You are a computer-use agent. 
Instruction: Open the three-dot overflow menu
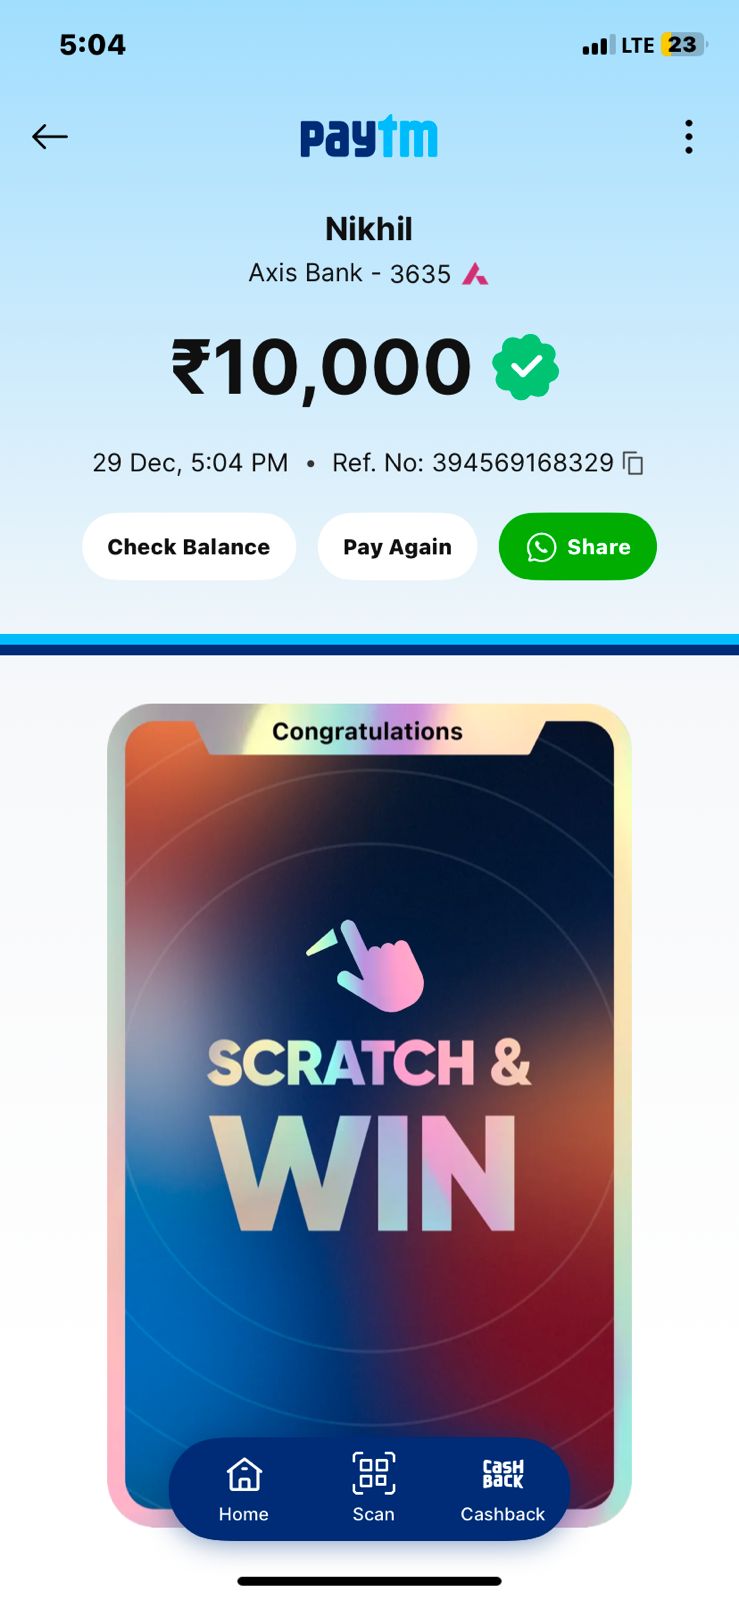click(688, 137)
